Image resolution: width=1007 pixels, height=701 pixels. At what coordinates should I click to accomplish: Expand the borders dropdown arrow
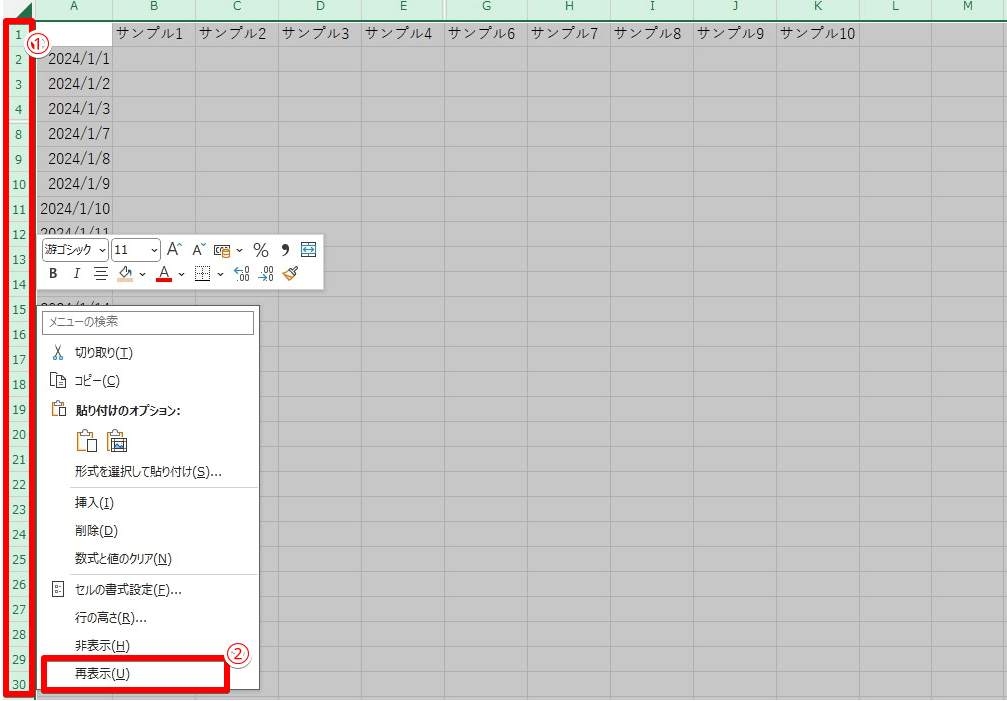220,274
